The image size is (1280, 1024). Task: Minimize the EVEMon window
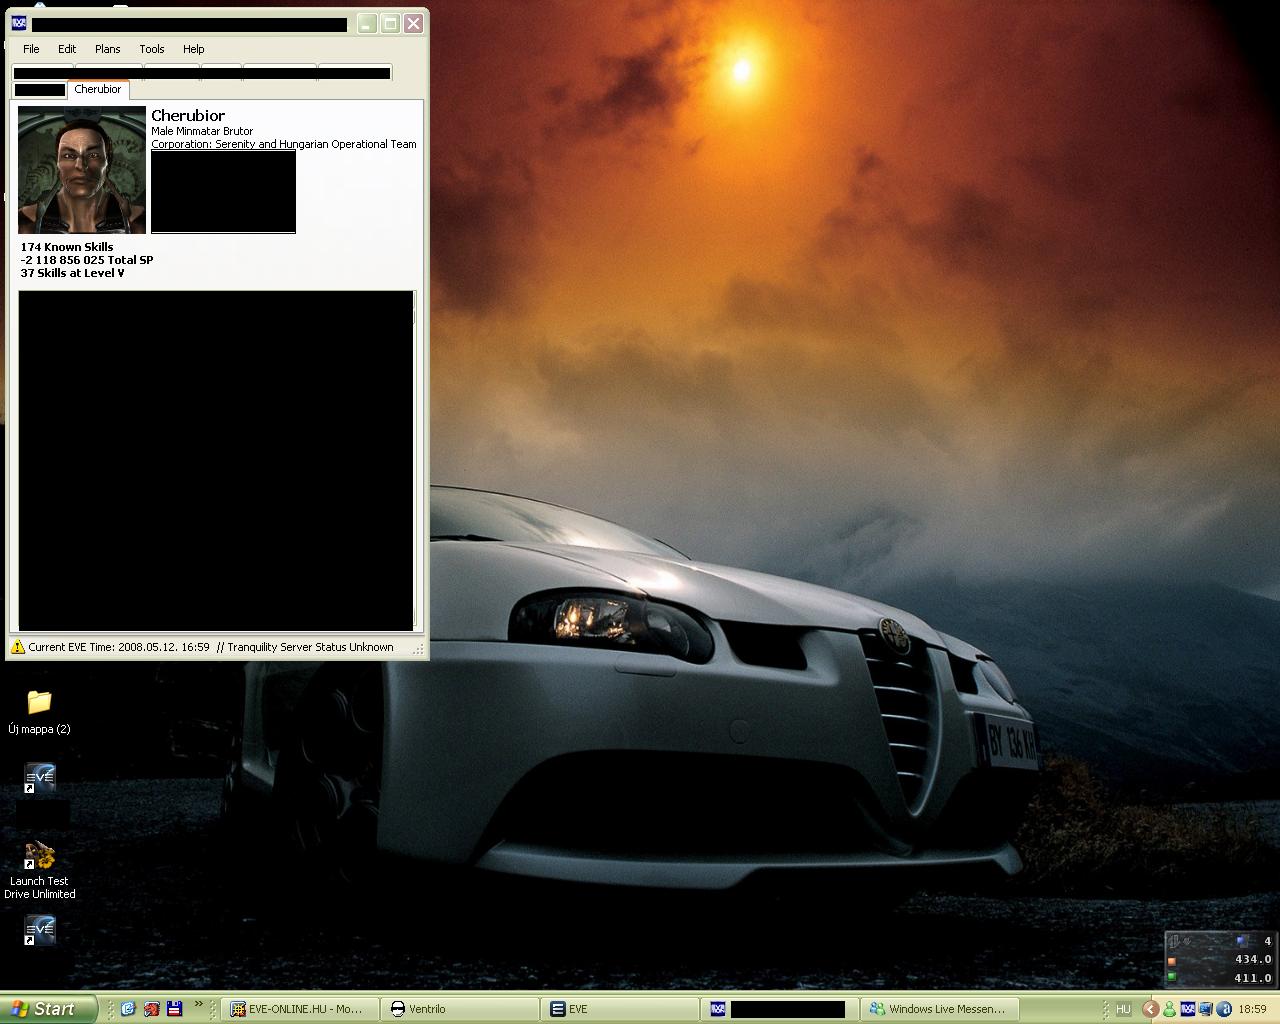pyautogui.click(x=367, y=24)
